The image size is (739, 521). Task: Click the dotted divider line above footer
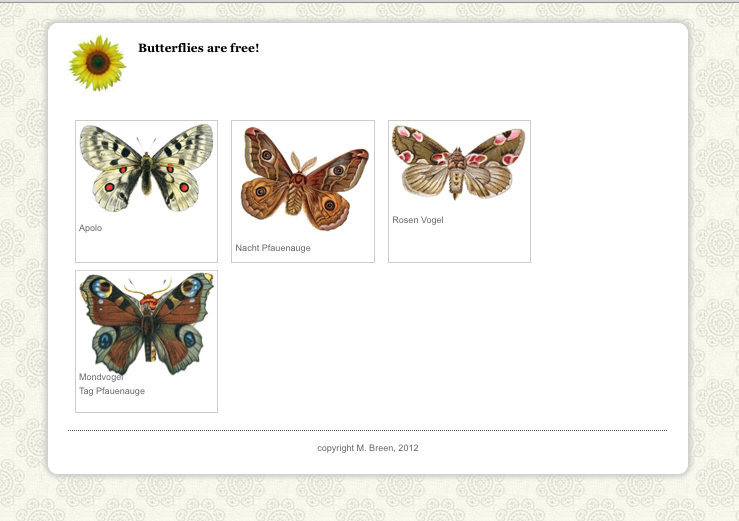(368, 430)
